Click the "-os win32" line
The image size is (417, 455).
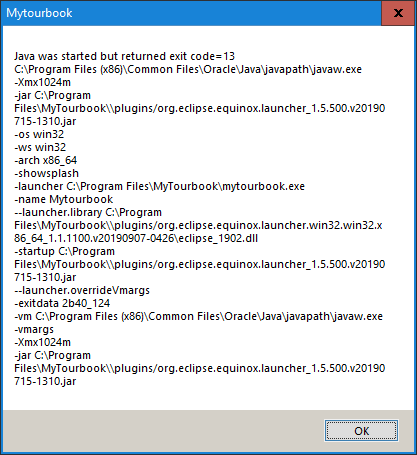coord(39,134)
